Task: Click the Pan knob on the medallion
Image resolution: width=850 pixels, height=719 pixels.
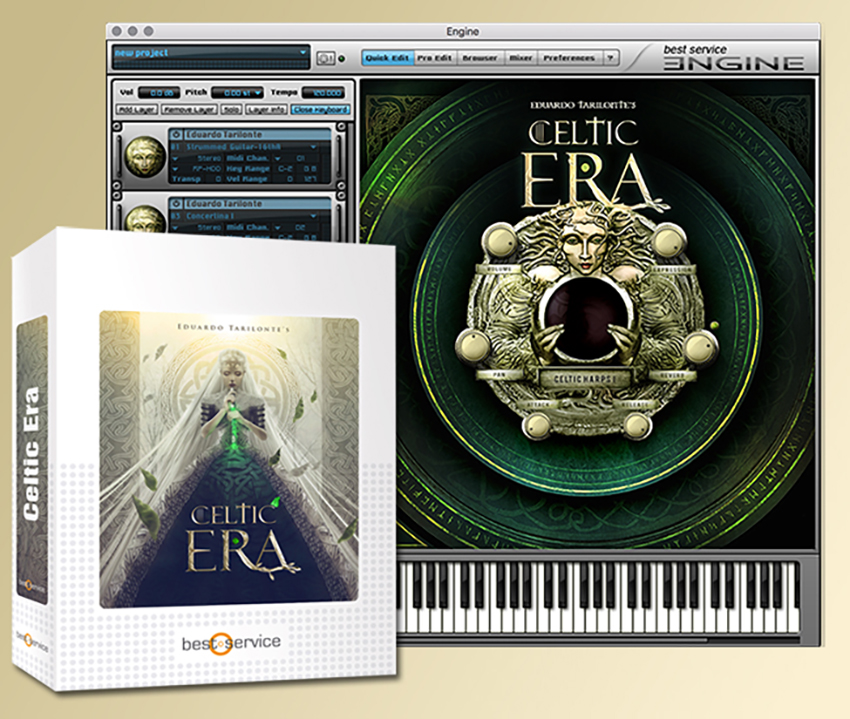Action: (473, 345)
